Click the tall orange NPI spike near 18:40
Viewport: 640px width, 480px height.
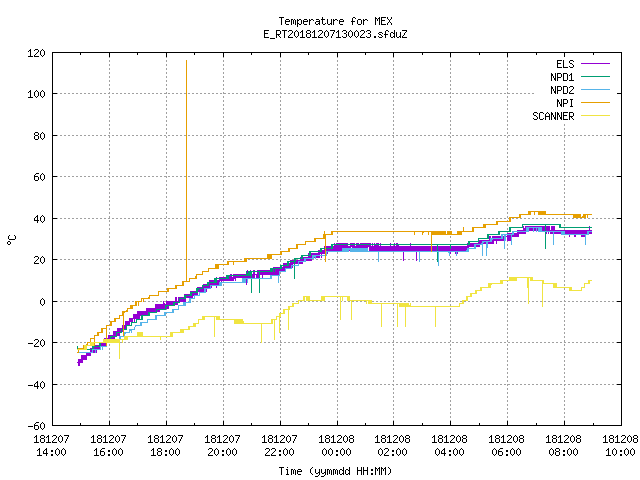coord(187,170)
